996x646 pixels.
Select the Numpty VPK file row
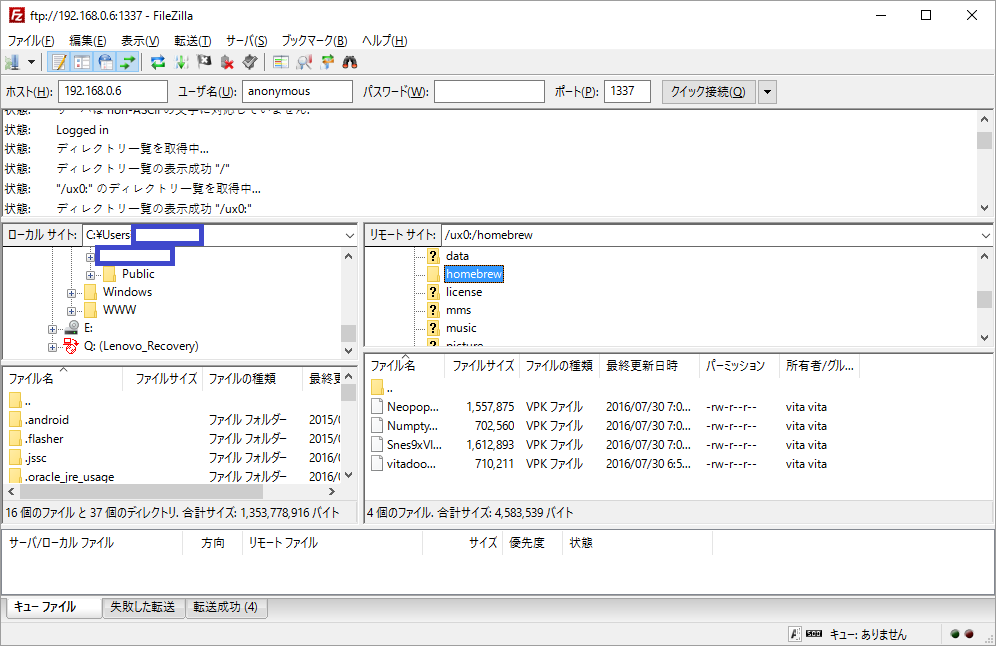click(x=614, y=426)
